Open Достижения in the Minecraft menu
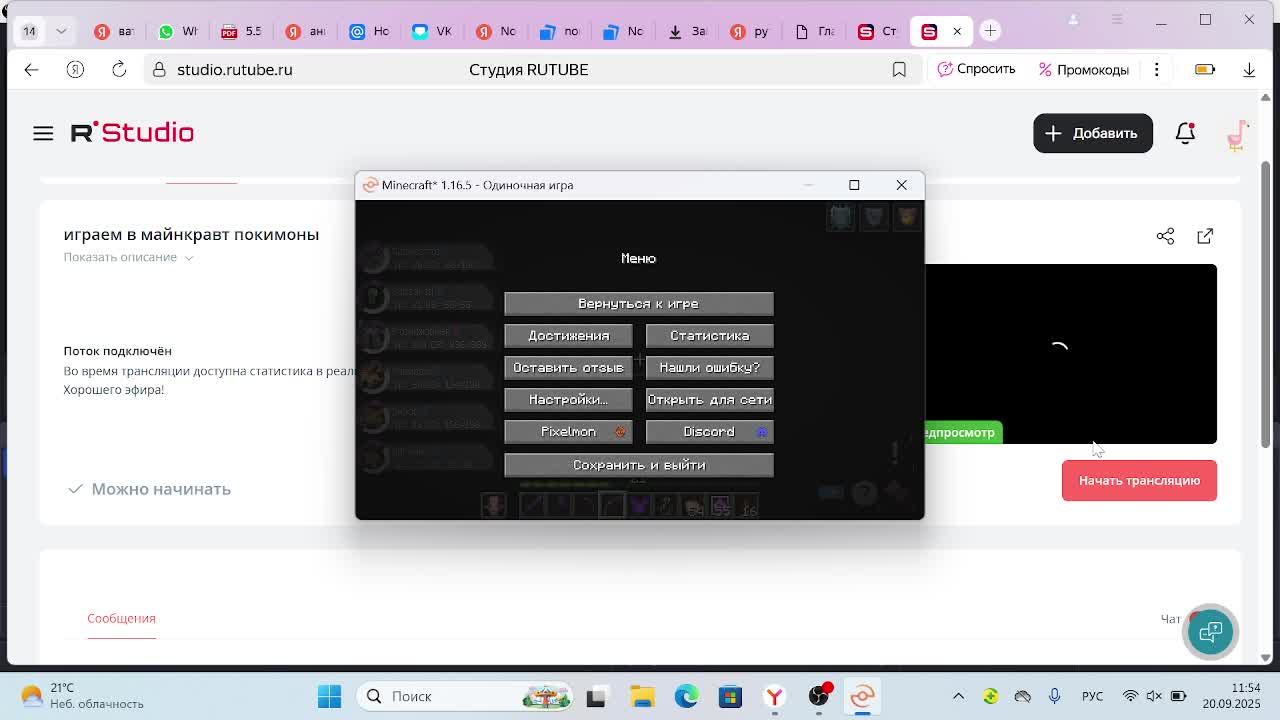The height and width of the screenshot is (720, 1280). (568, 336)
